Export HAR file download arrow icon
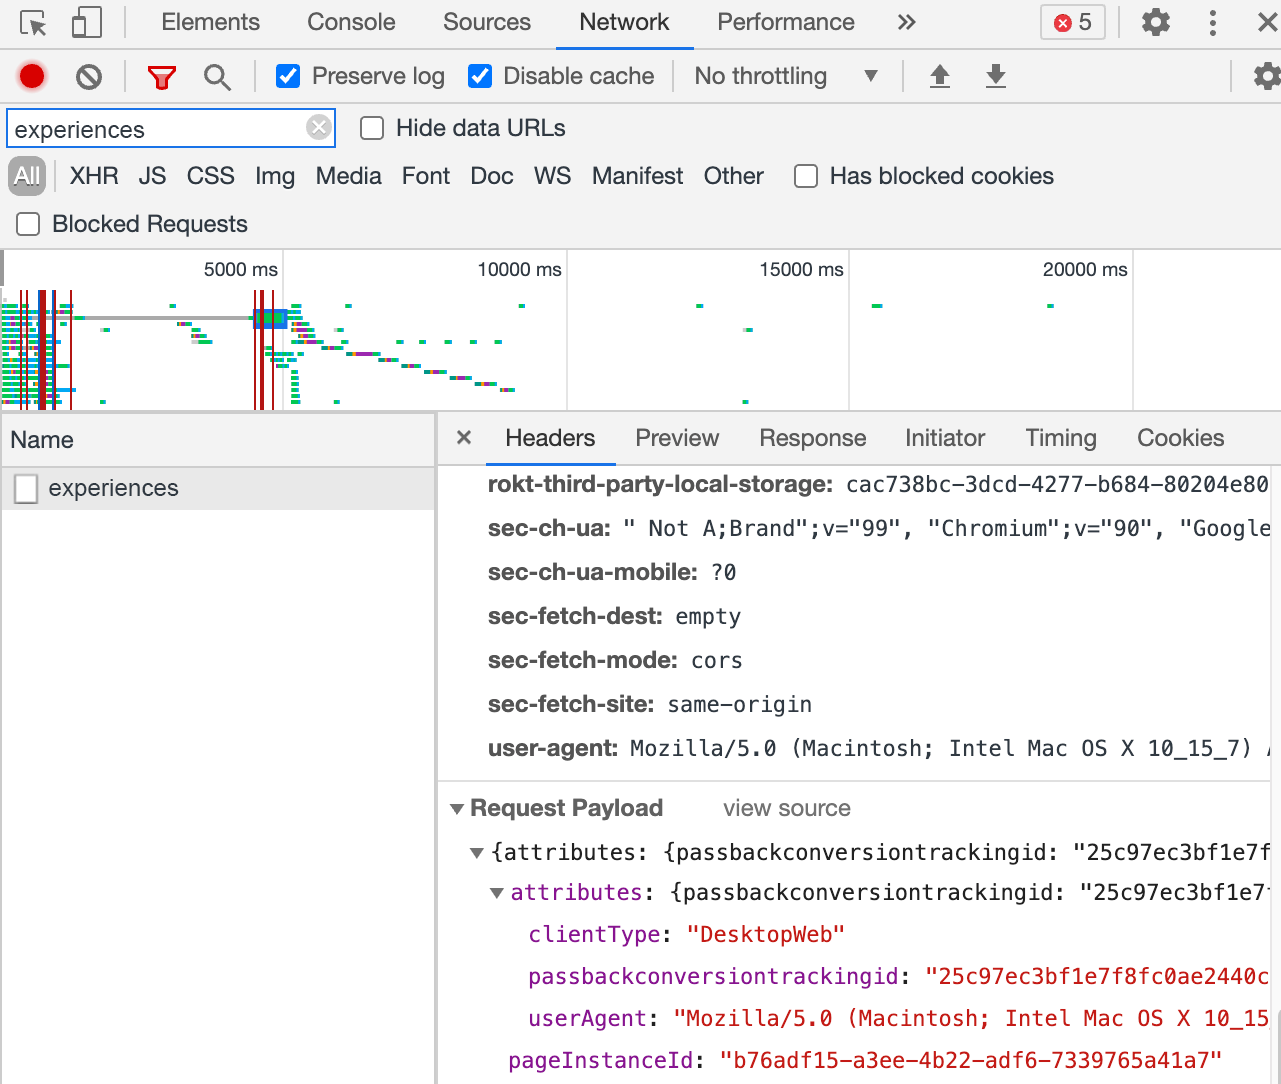This screenshot has width=1281, height=1084. click(996, 76)
